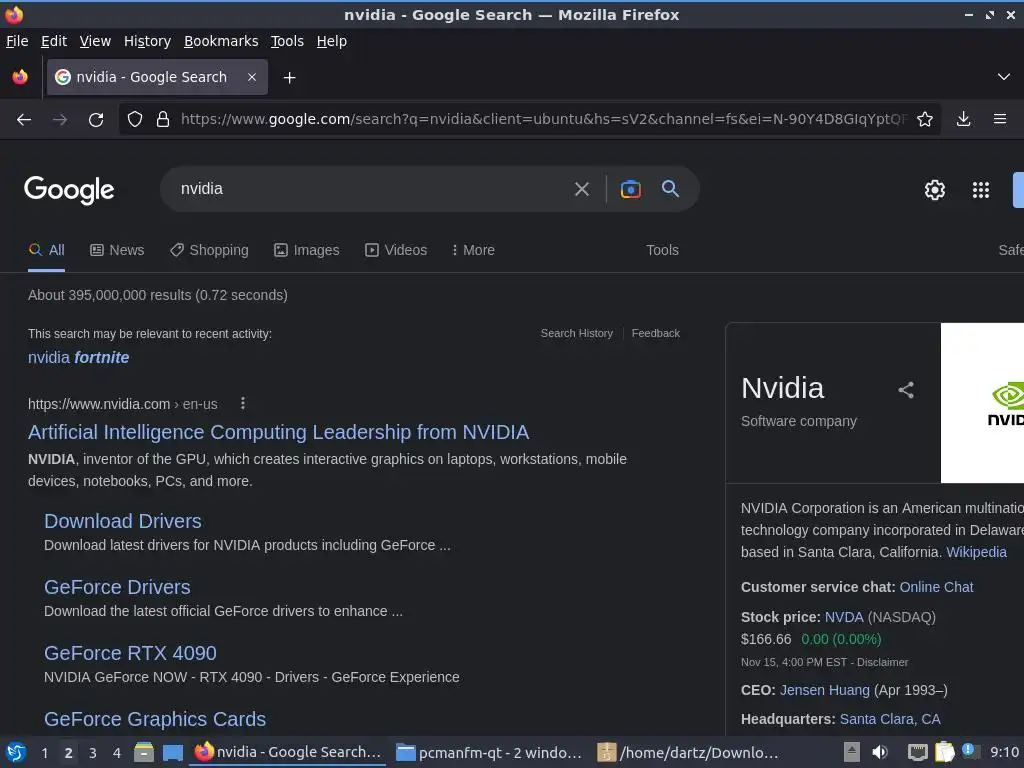
Task: Open the Help menu
Action: (x=332, y=41)
